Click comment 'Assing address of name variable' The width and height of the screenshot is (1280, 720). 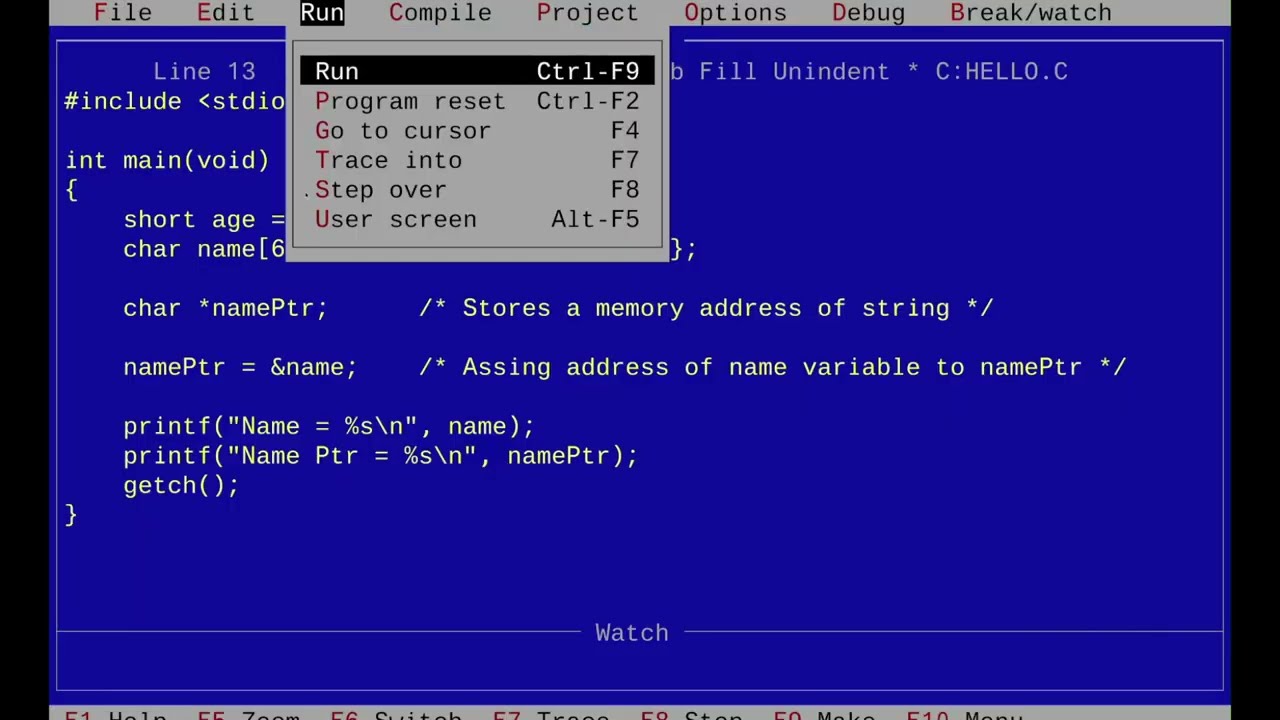coord(772,367)
